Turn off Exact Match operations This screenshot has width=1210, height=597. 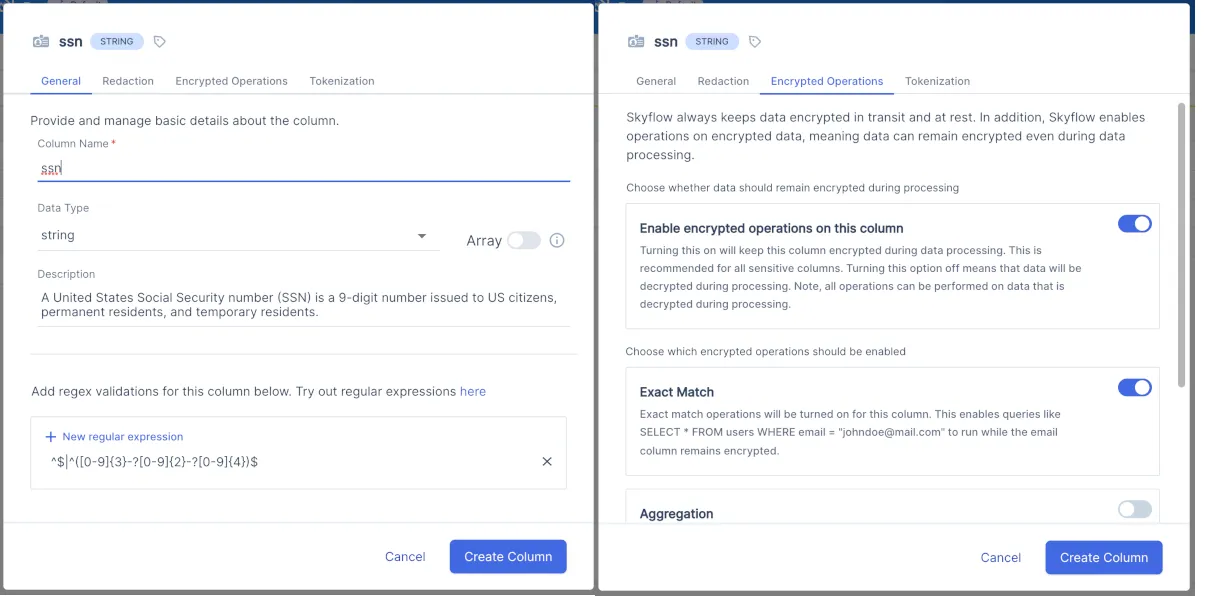pos(1135,387)
